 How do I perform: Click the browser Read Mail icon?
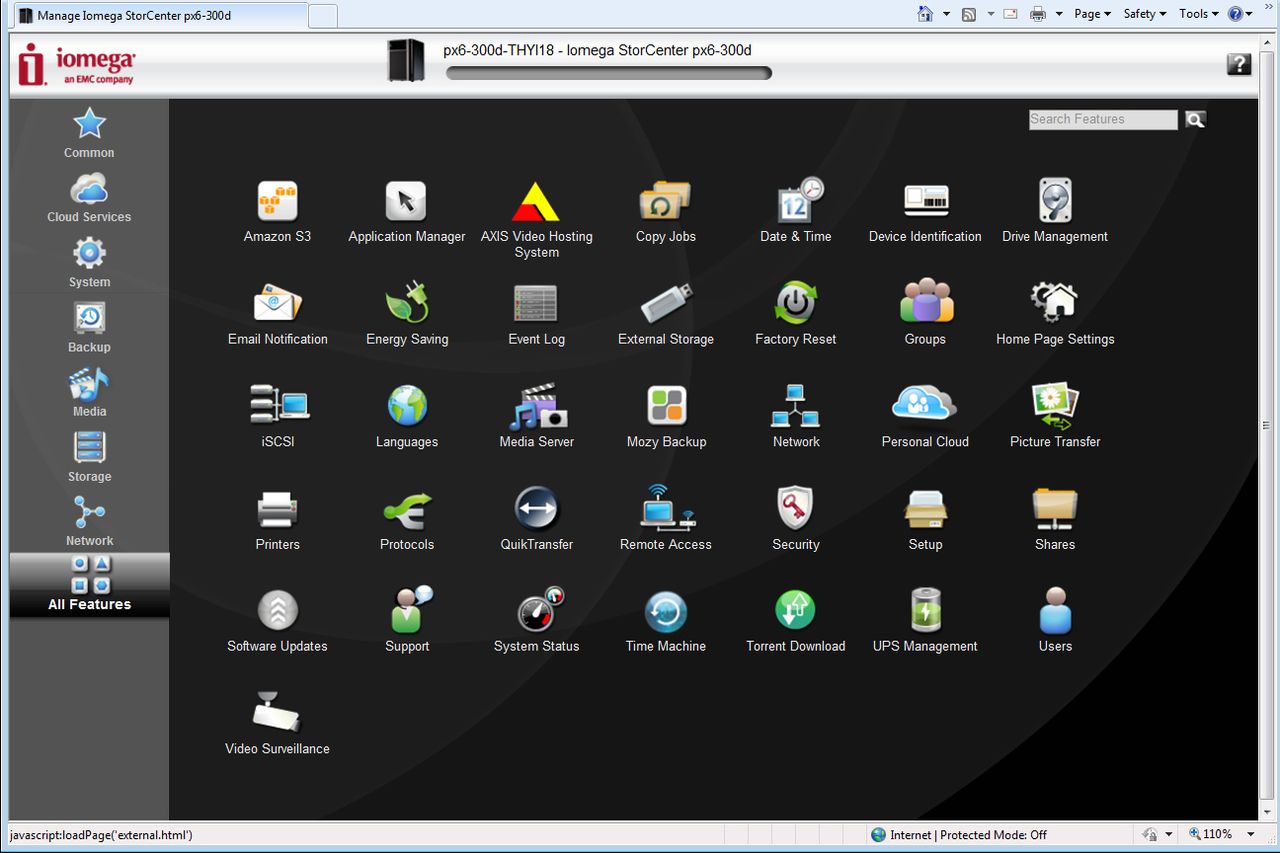pyautogui.click(x=1010, y=14)
